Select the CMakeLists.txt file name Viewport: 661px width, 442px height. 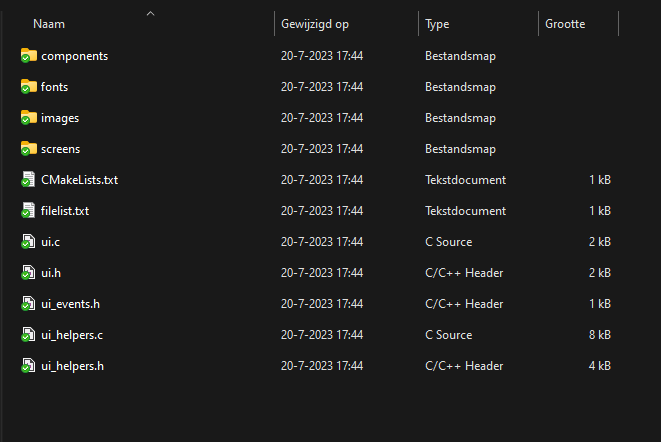pyautogui.click(x=79, y=180)
